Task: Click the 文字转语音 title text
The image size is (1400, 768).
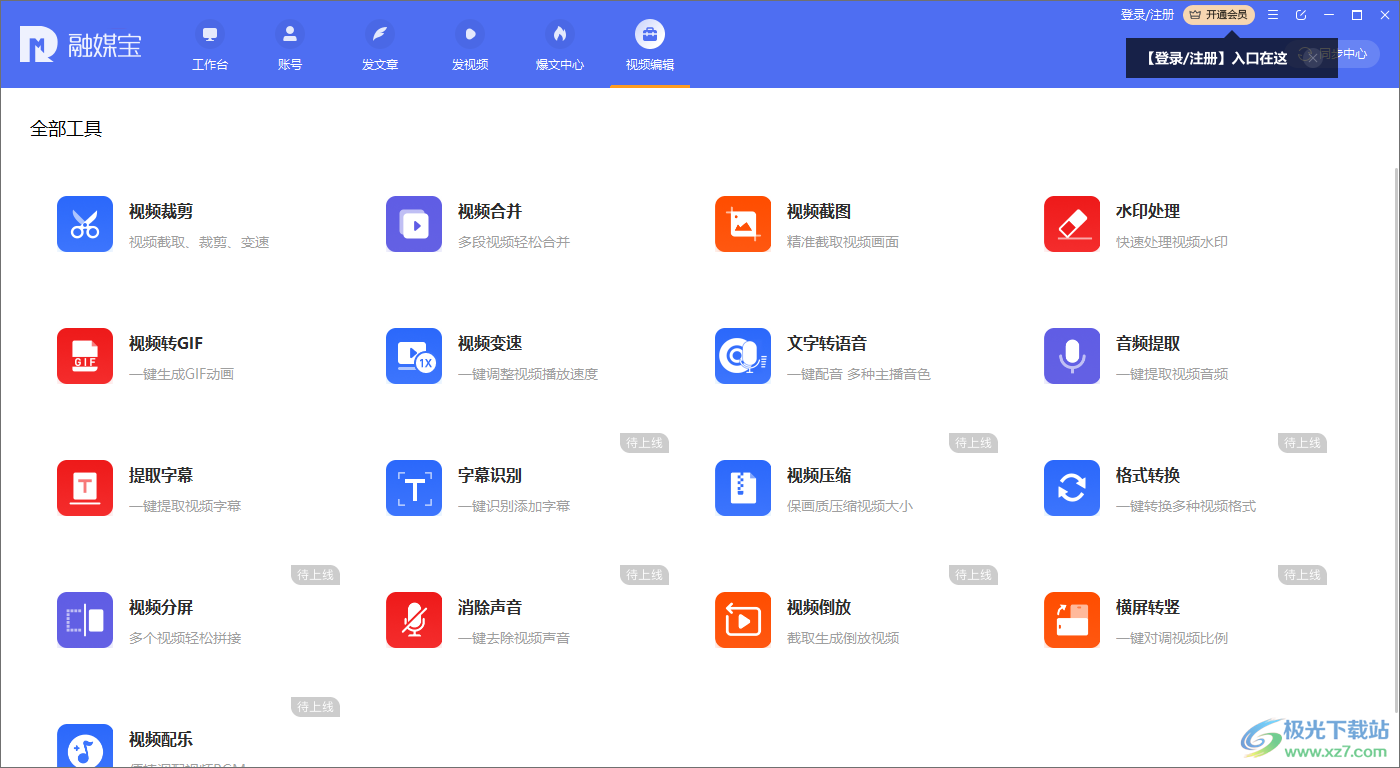Action: point(827,344)
